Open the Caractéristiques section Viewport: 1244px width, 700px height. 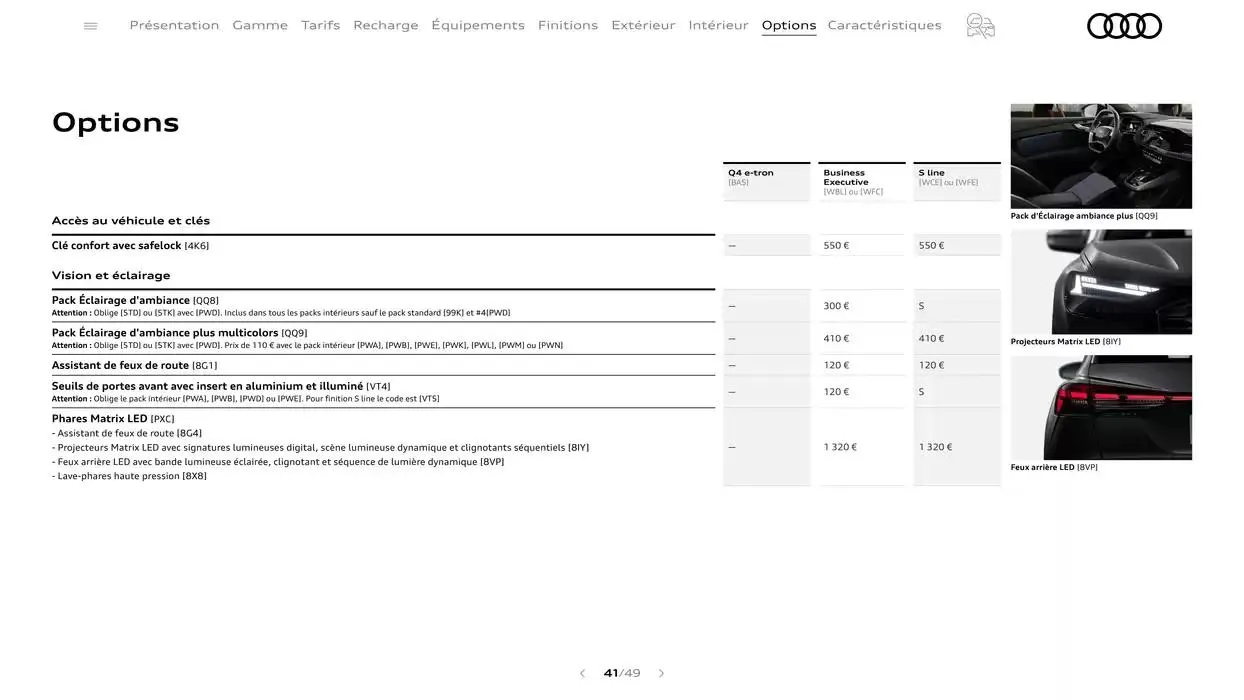pyautogui.click(x=884, y=24)
